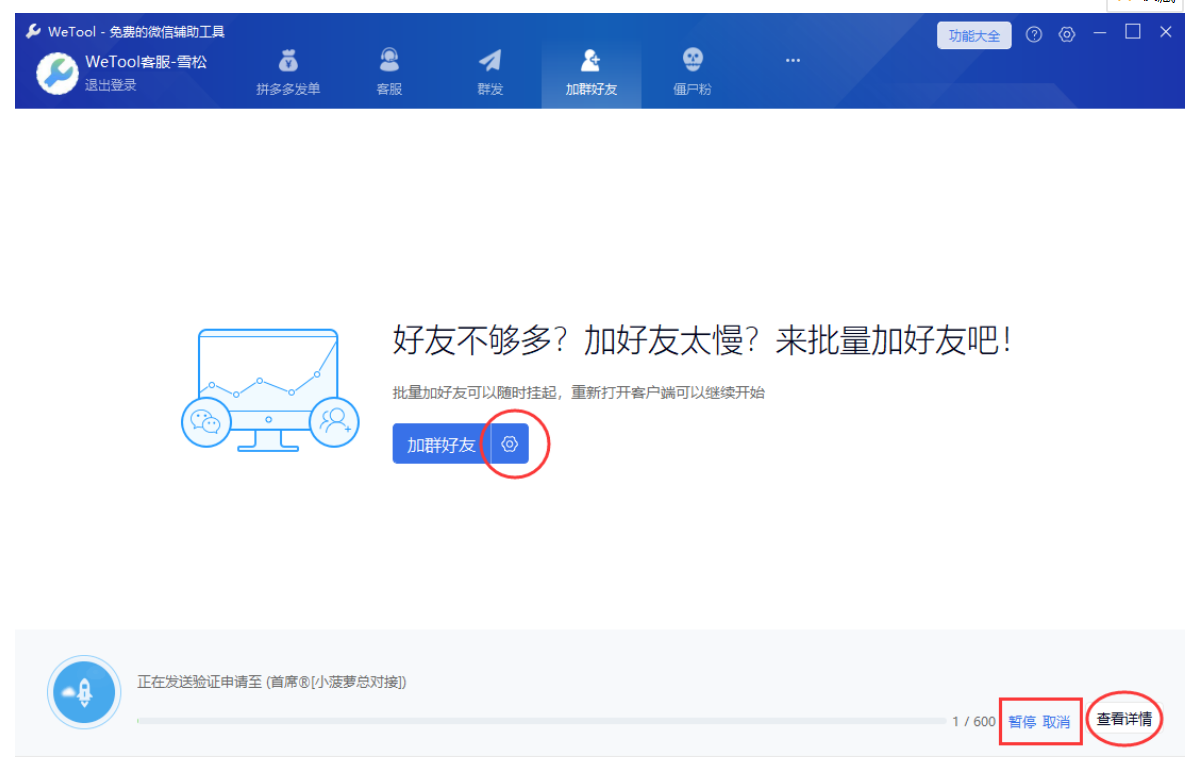Cancel the task with 取消
The image size is (1201, 773).
[1057, 722]
